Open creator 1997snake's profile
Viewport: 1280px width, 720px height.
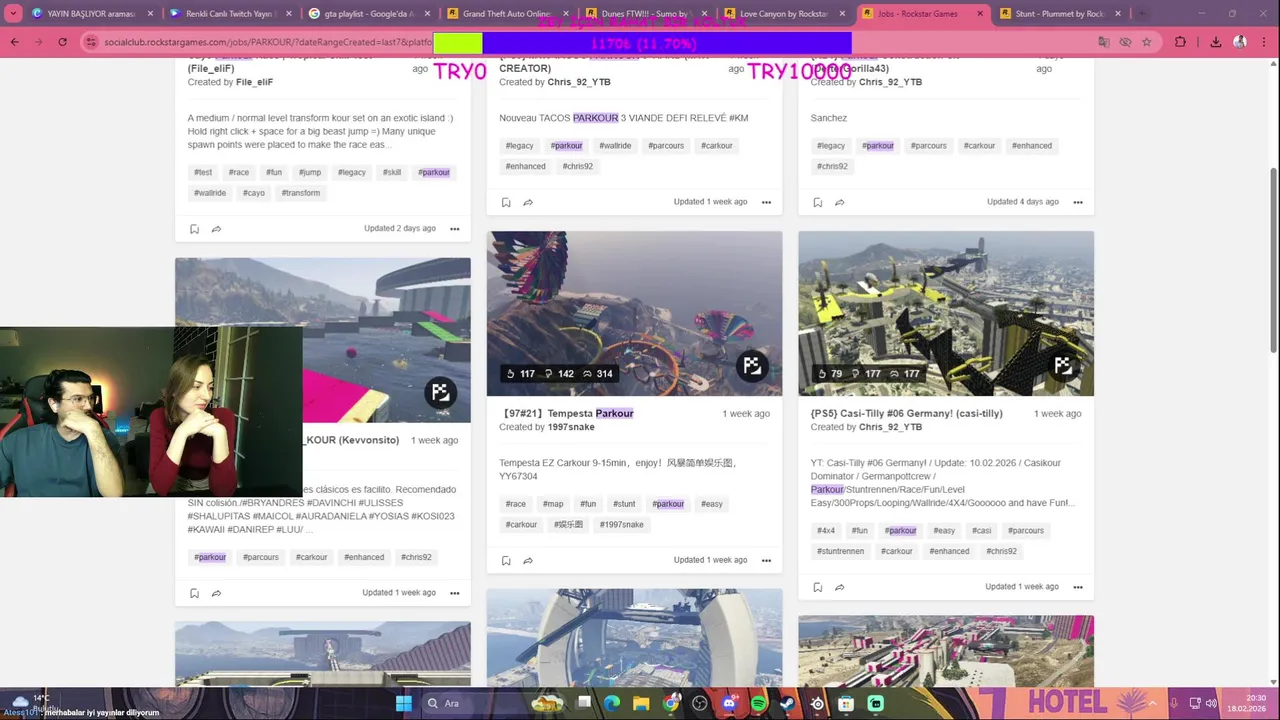pos(571,427)
